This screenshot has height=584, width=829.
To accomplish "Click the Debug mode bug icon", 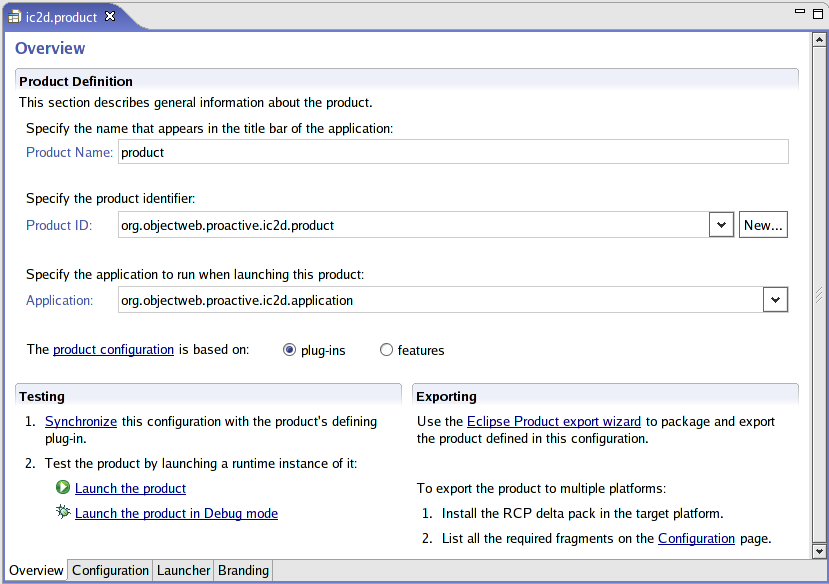I will click(63, 512).
